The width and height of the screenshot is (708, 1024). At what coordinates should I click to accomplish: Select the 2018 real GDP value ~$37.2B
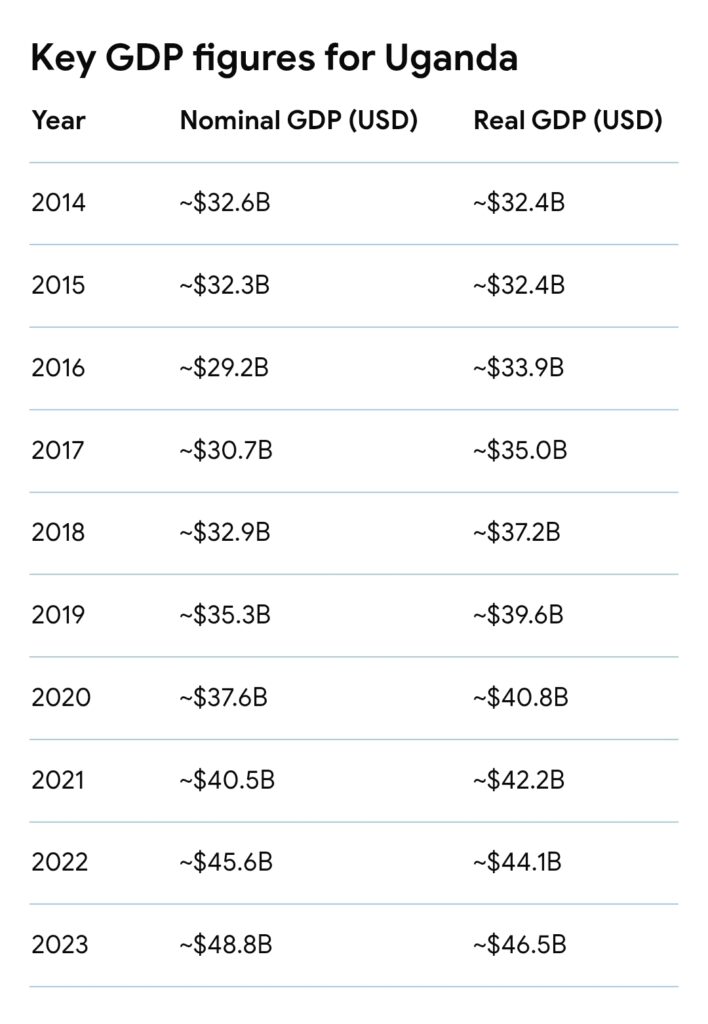coord(517,532)
